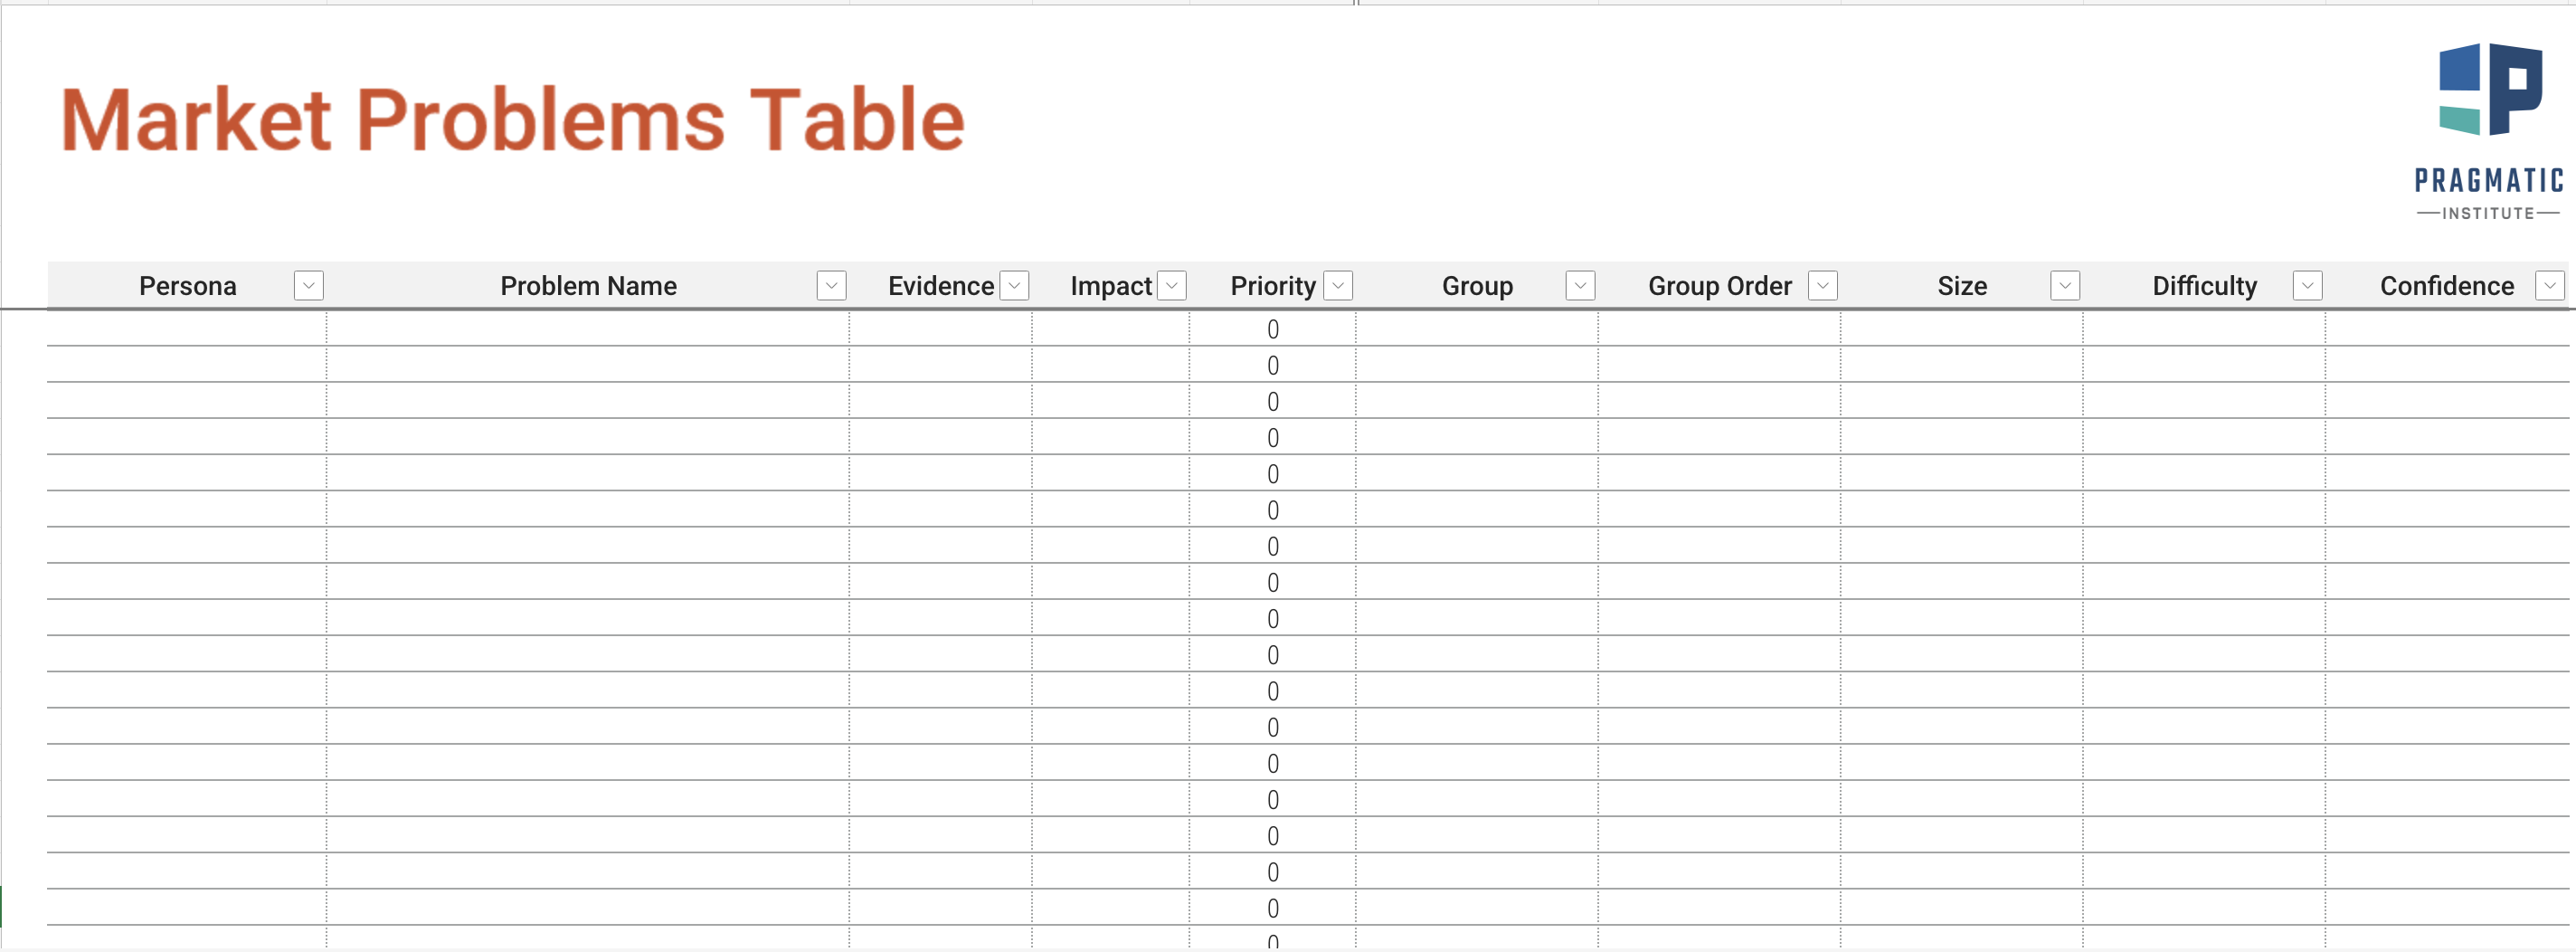Viewport: 2576px width, 952px height.
Task: Select the first Difficulty cell
Action: click(2204, 329)
